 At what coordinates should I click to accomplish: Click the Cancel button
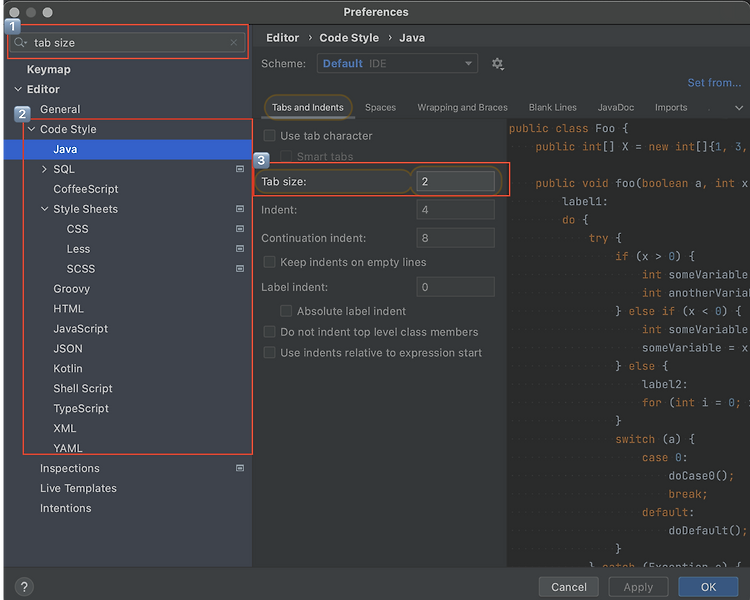coord(569,587)
